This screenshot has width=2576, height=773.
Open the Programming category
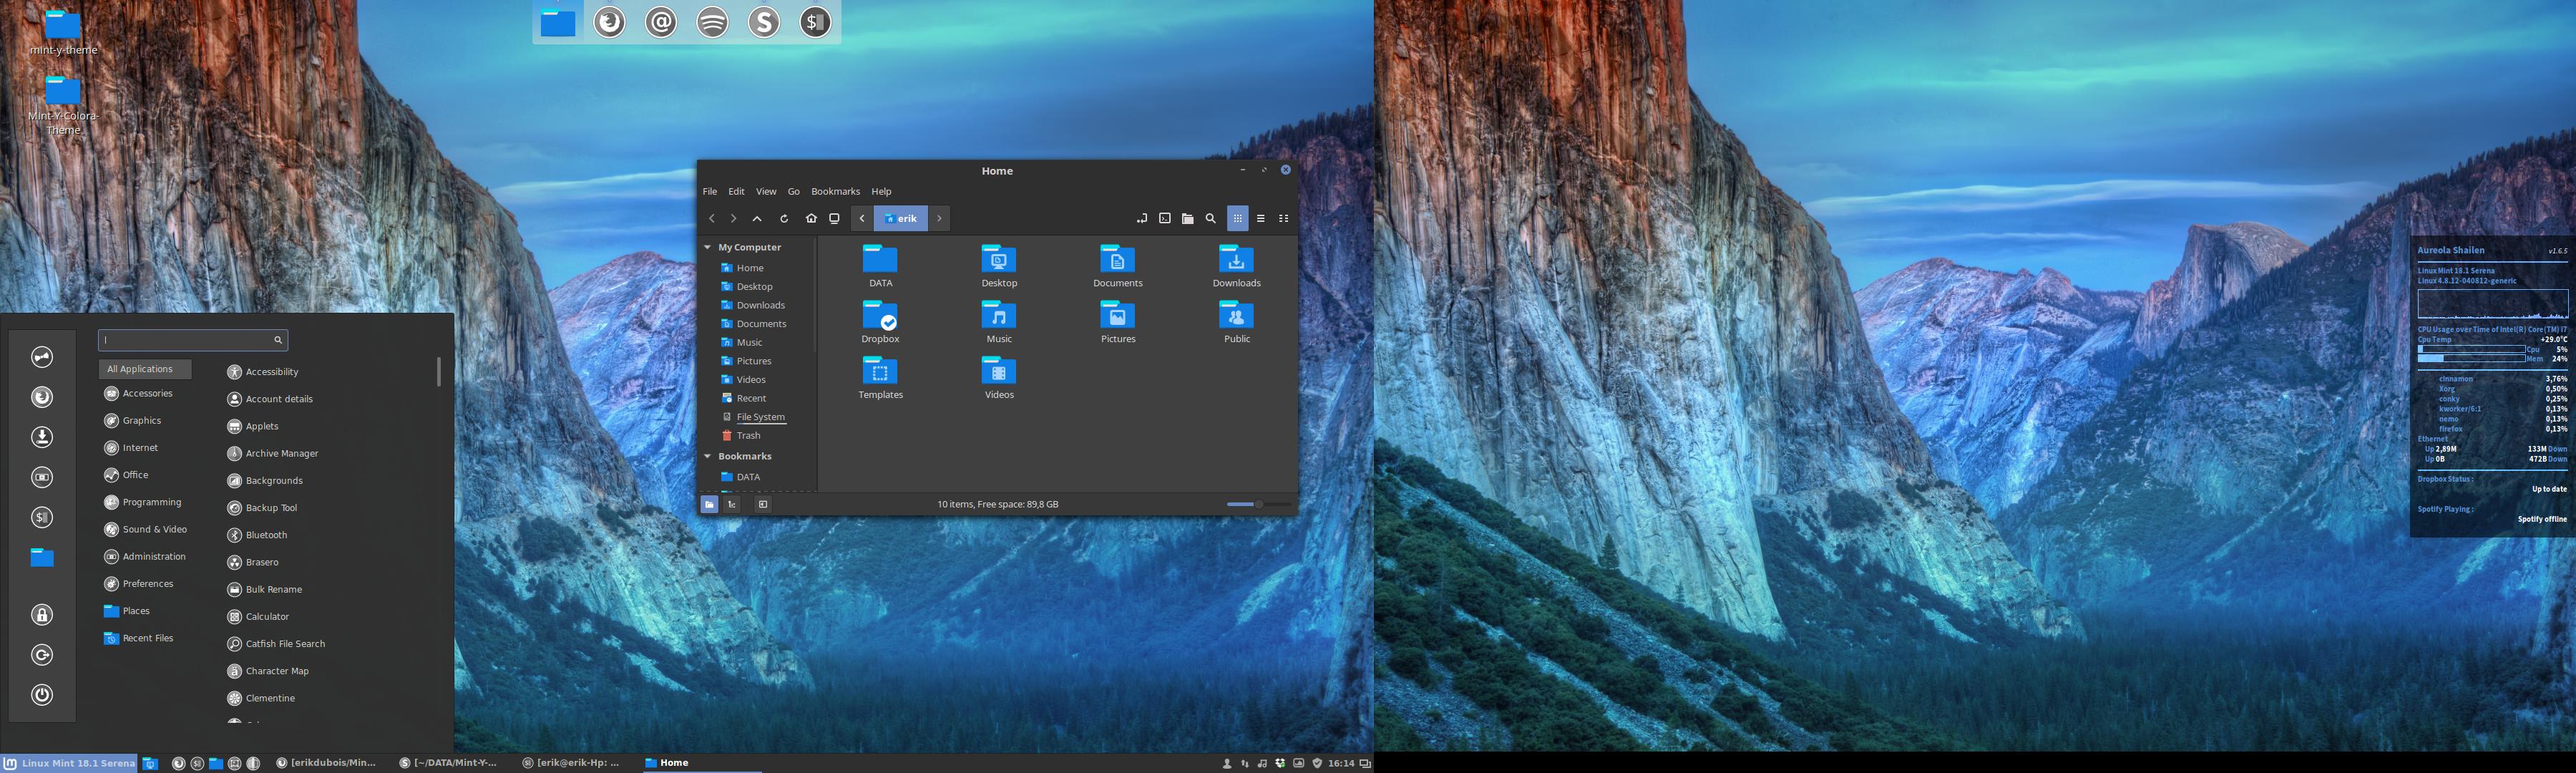pyautogui.click(x=150, y=502)
